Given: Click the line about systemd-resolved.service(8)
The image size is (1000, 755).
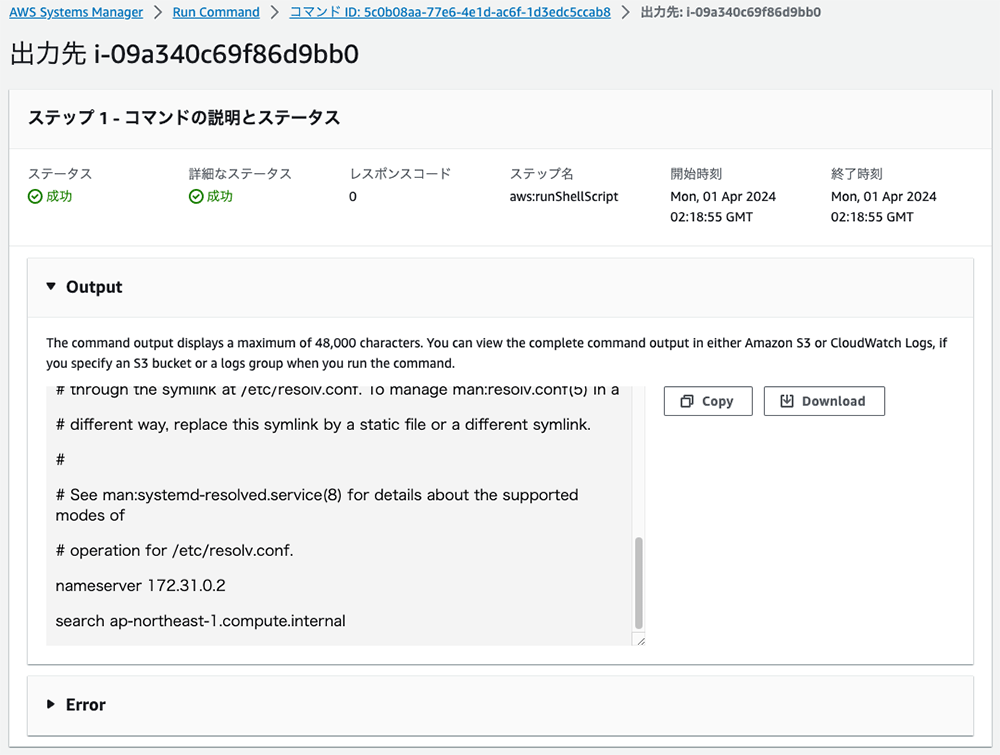Looking at the screenshot, I should (x=317, y=505).
